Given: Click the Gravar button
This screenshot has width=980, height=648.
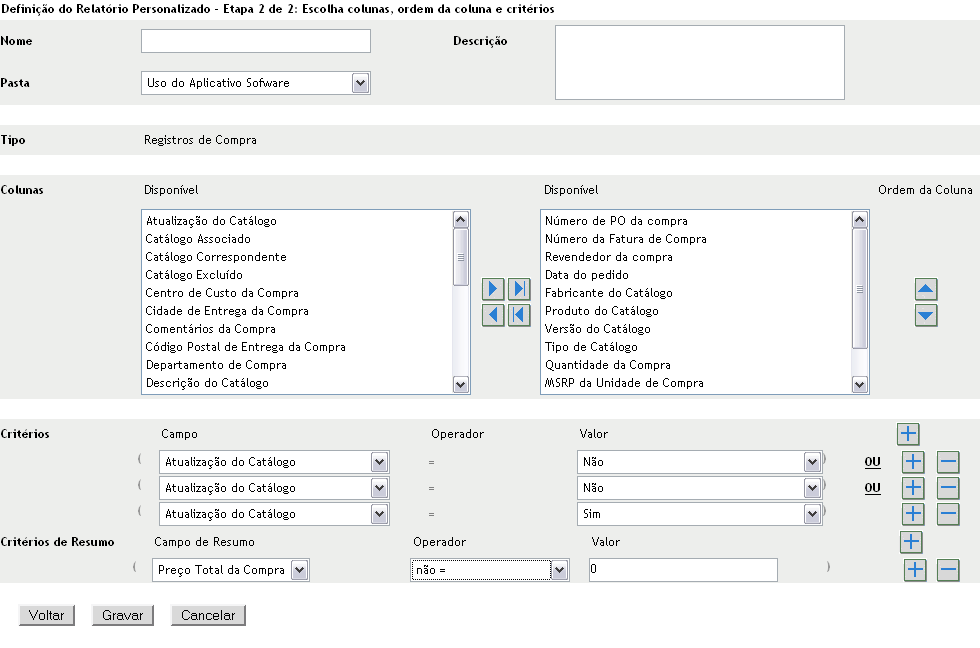Looking at the screenshot, I should (x=122, y=616).
